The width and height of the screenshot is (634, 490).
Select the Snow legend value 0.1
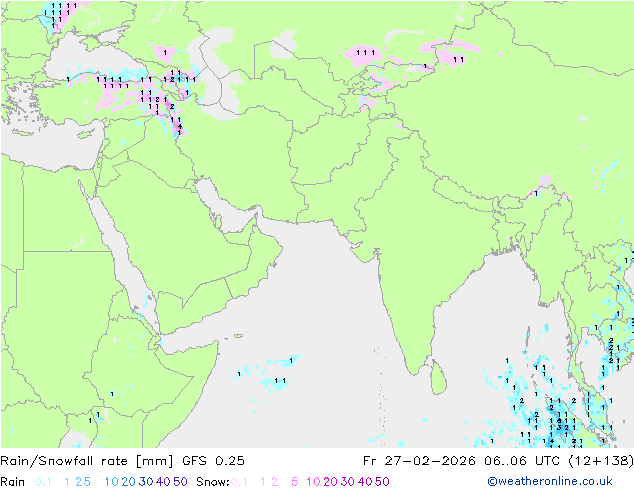point(239,482)
